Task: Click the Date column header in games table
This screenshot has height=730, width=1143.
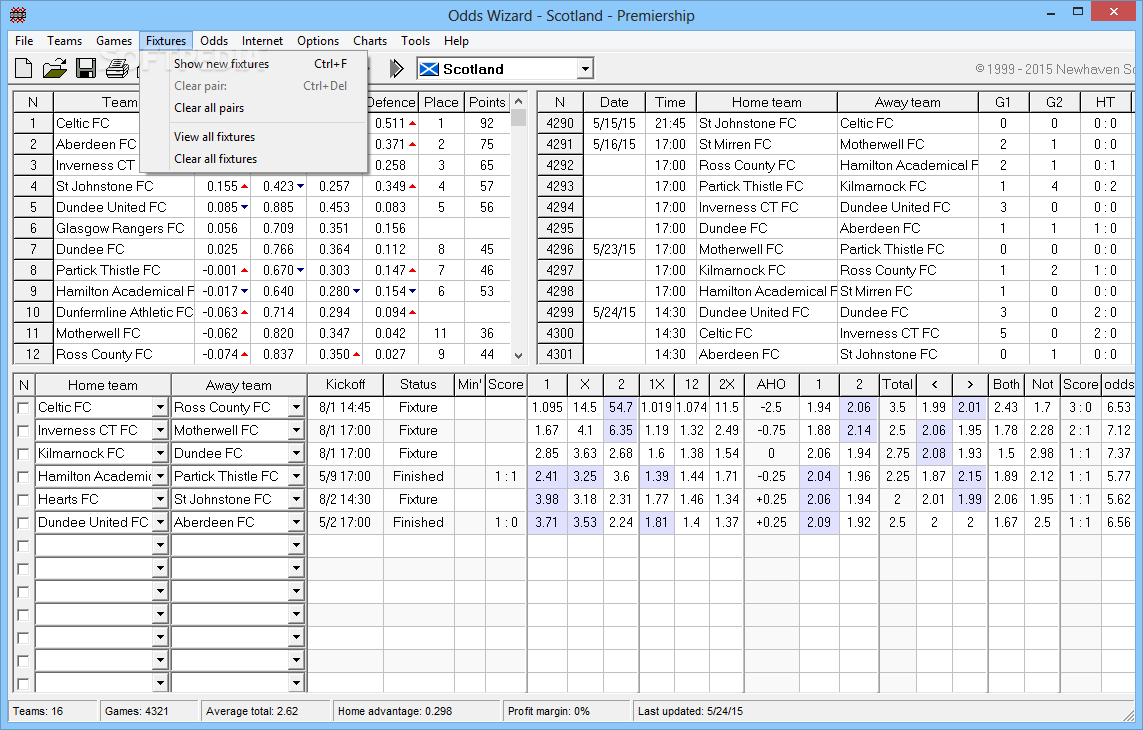Action: 614,103
